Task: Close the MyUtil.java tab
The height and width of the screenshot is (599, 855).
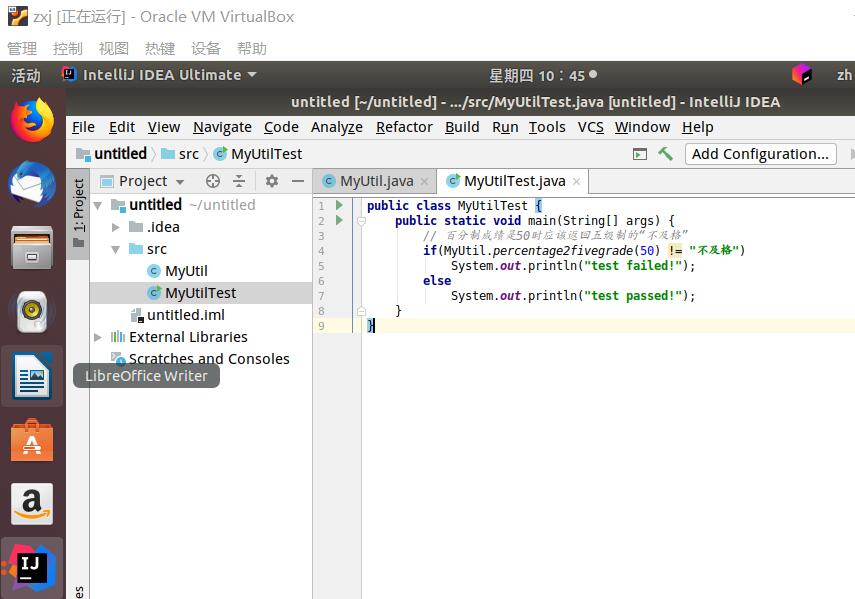Action: pyautogui.click(x=425, y=181)
